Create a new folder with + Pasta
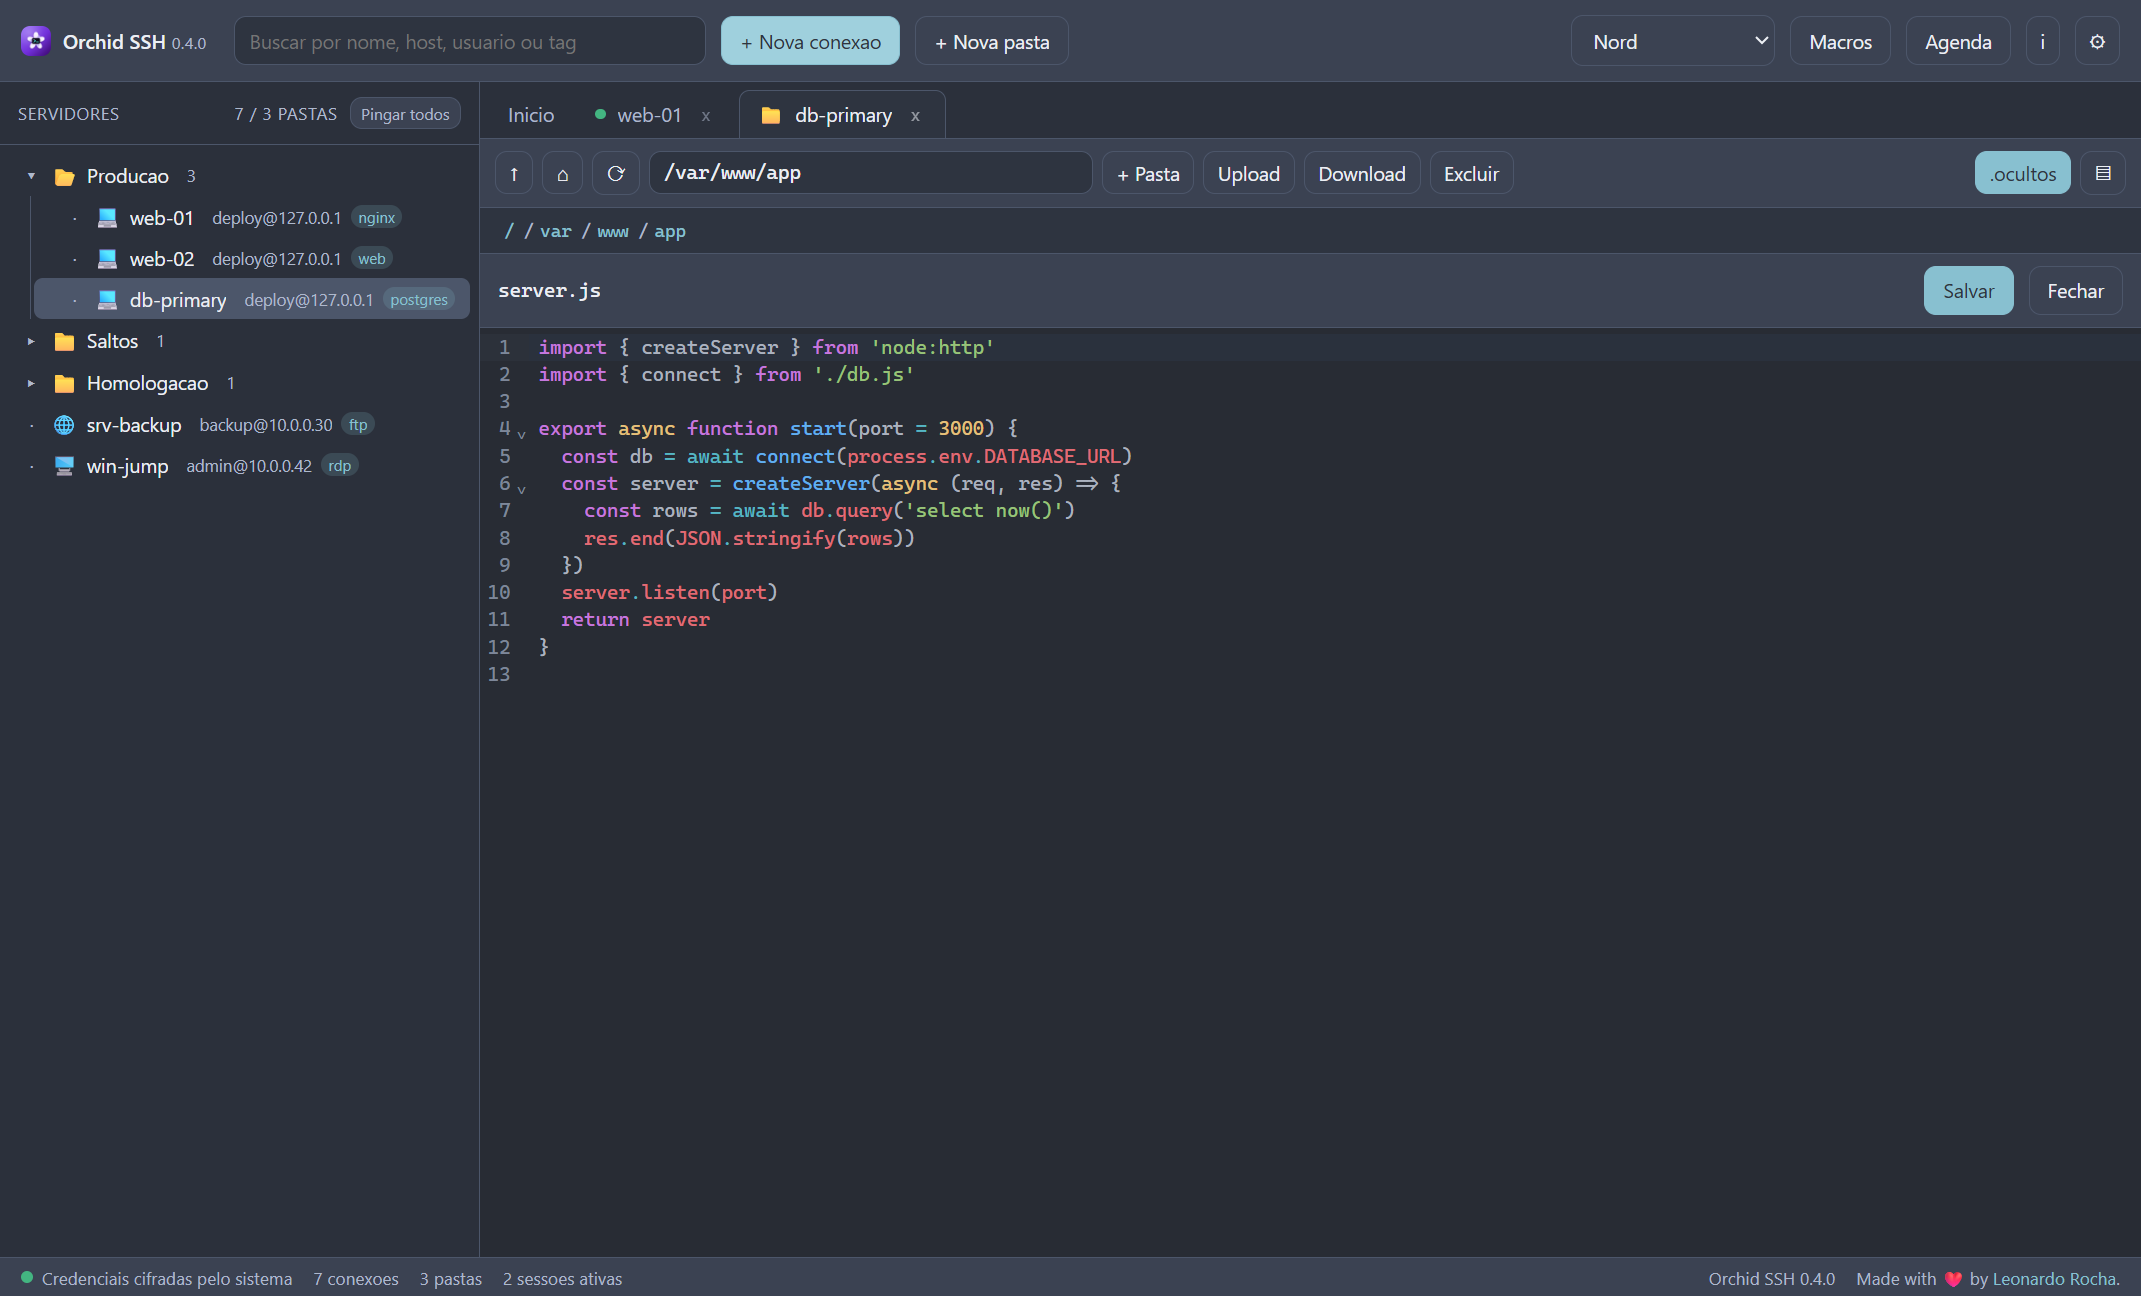The width and height of the screenshot is (2141, 1296). 1148,174
